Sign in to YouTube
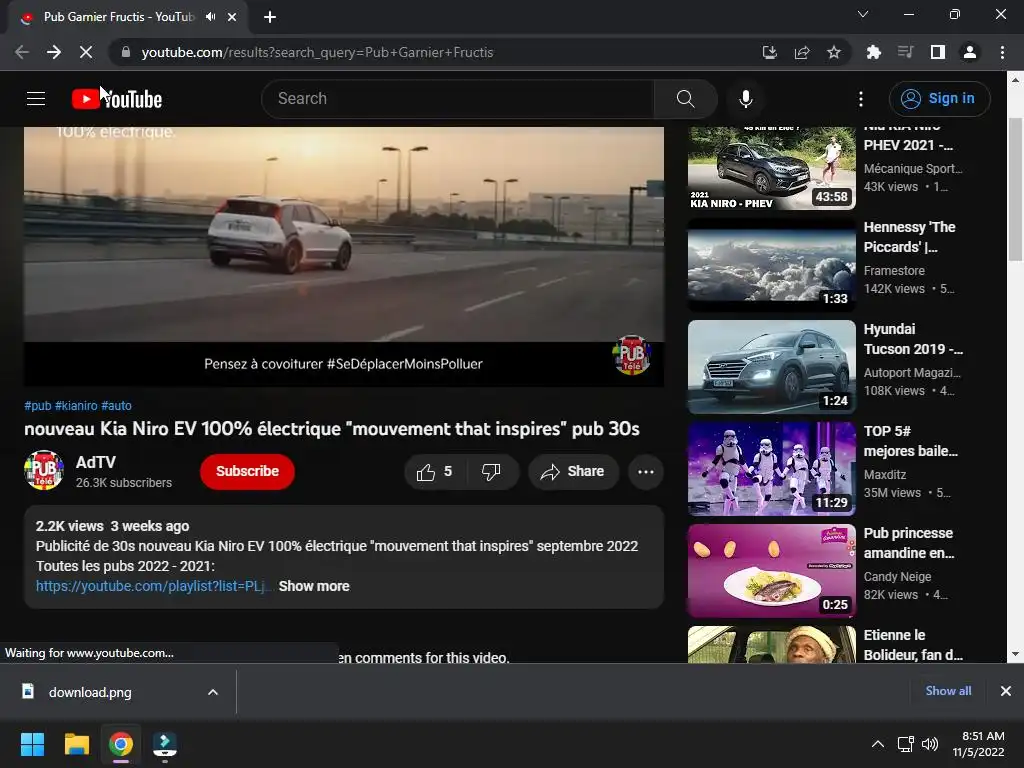The width and height of the screenshot is (1024, 768). point(939,99)
